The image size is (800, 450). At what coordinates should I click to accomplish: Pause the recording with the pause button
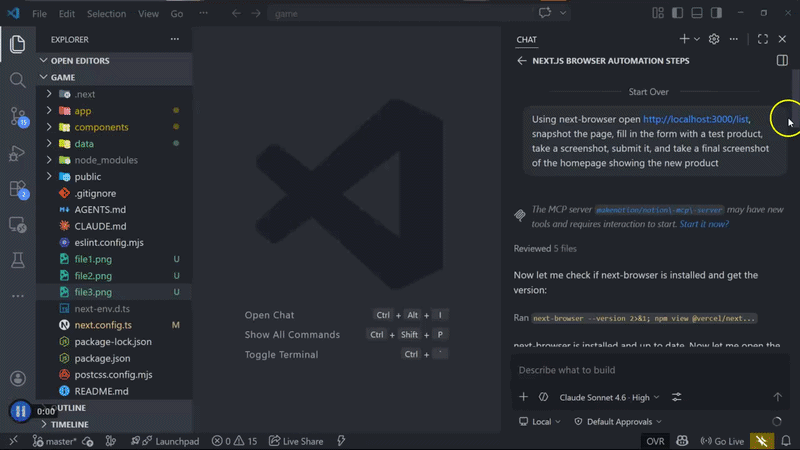(x=20, y=411)
